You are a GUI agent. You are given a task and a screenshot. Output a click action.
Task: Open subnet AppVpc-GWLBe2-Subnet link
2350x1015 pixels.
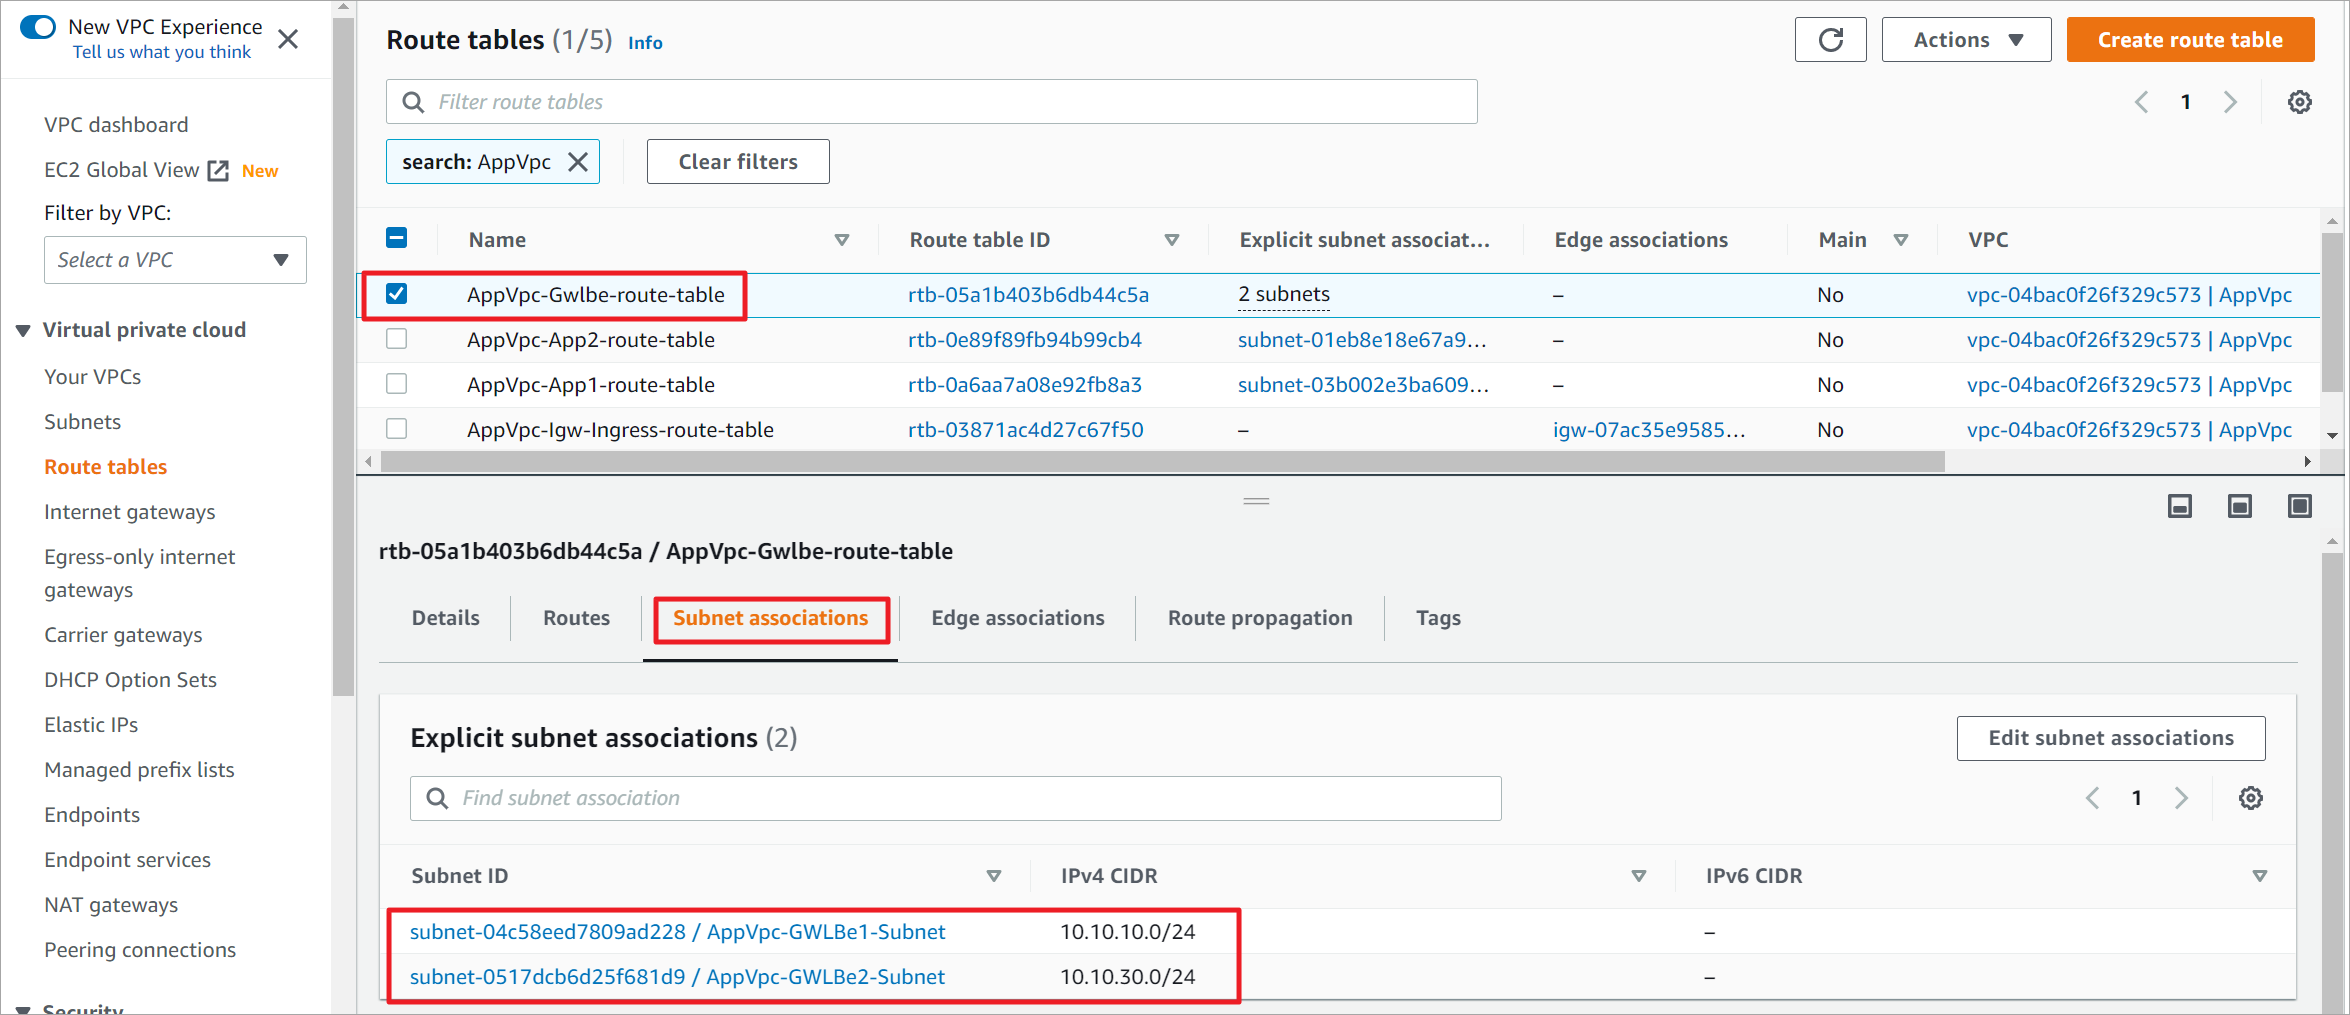click(x=677, y=977)
